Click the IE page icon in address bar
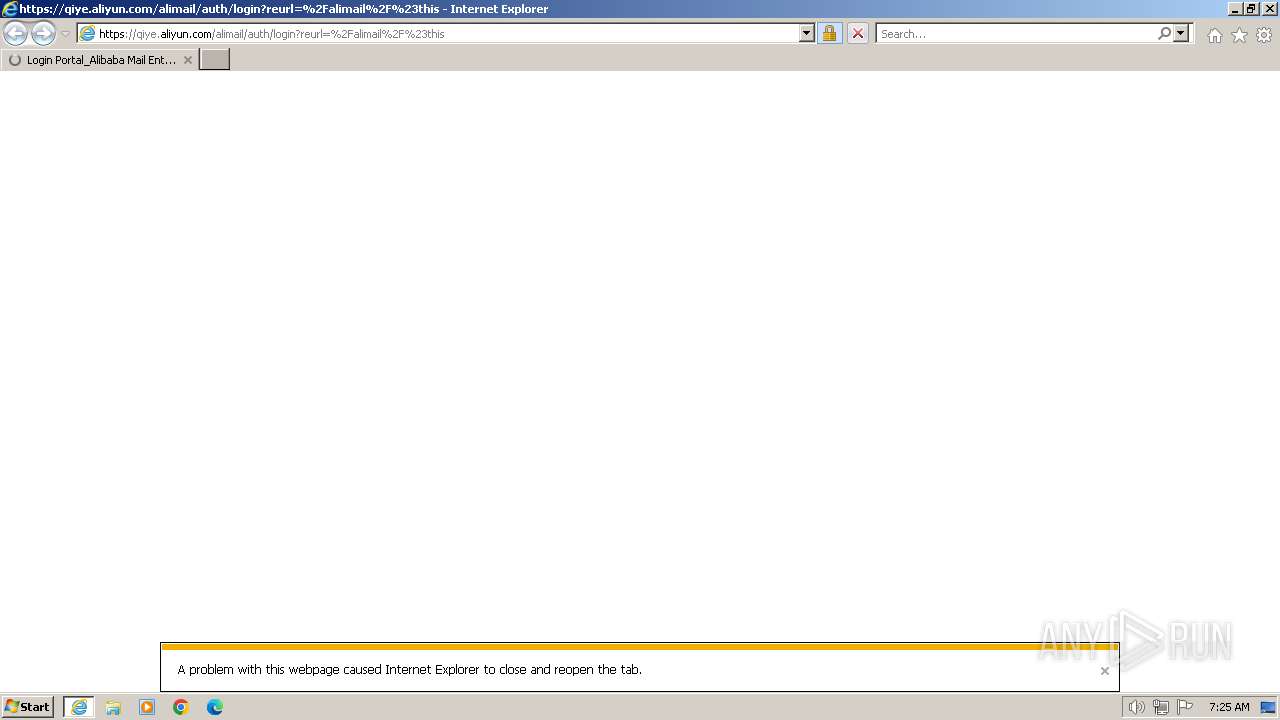 pos(87,34)
